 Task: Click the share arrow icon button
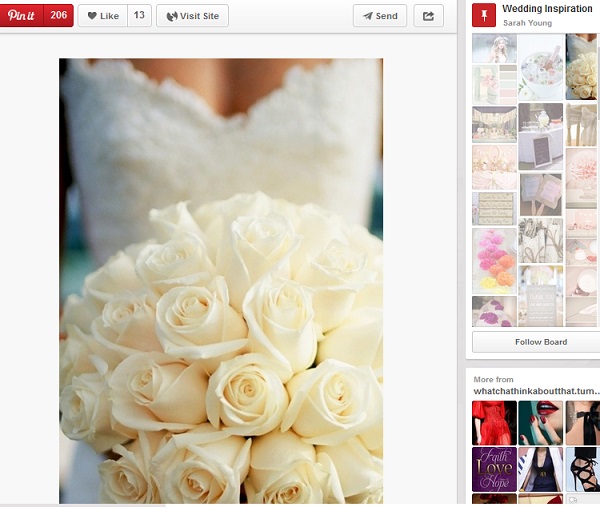(428, 16)
